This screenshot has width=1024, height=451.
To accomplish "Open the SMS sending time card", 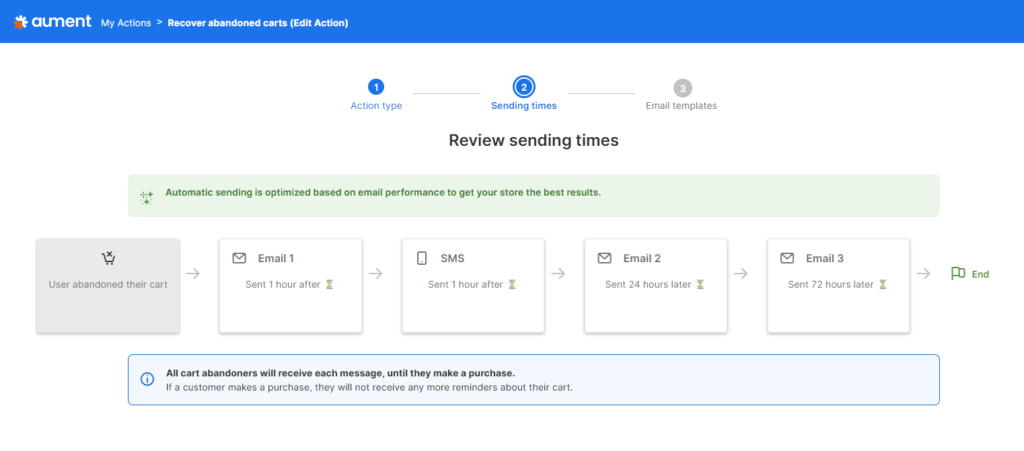I will point(473,286).
